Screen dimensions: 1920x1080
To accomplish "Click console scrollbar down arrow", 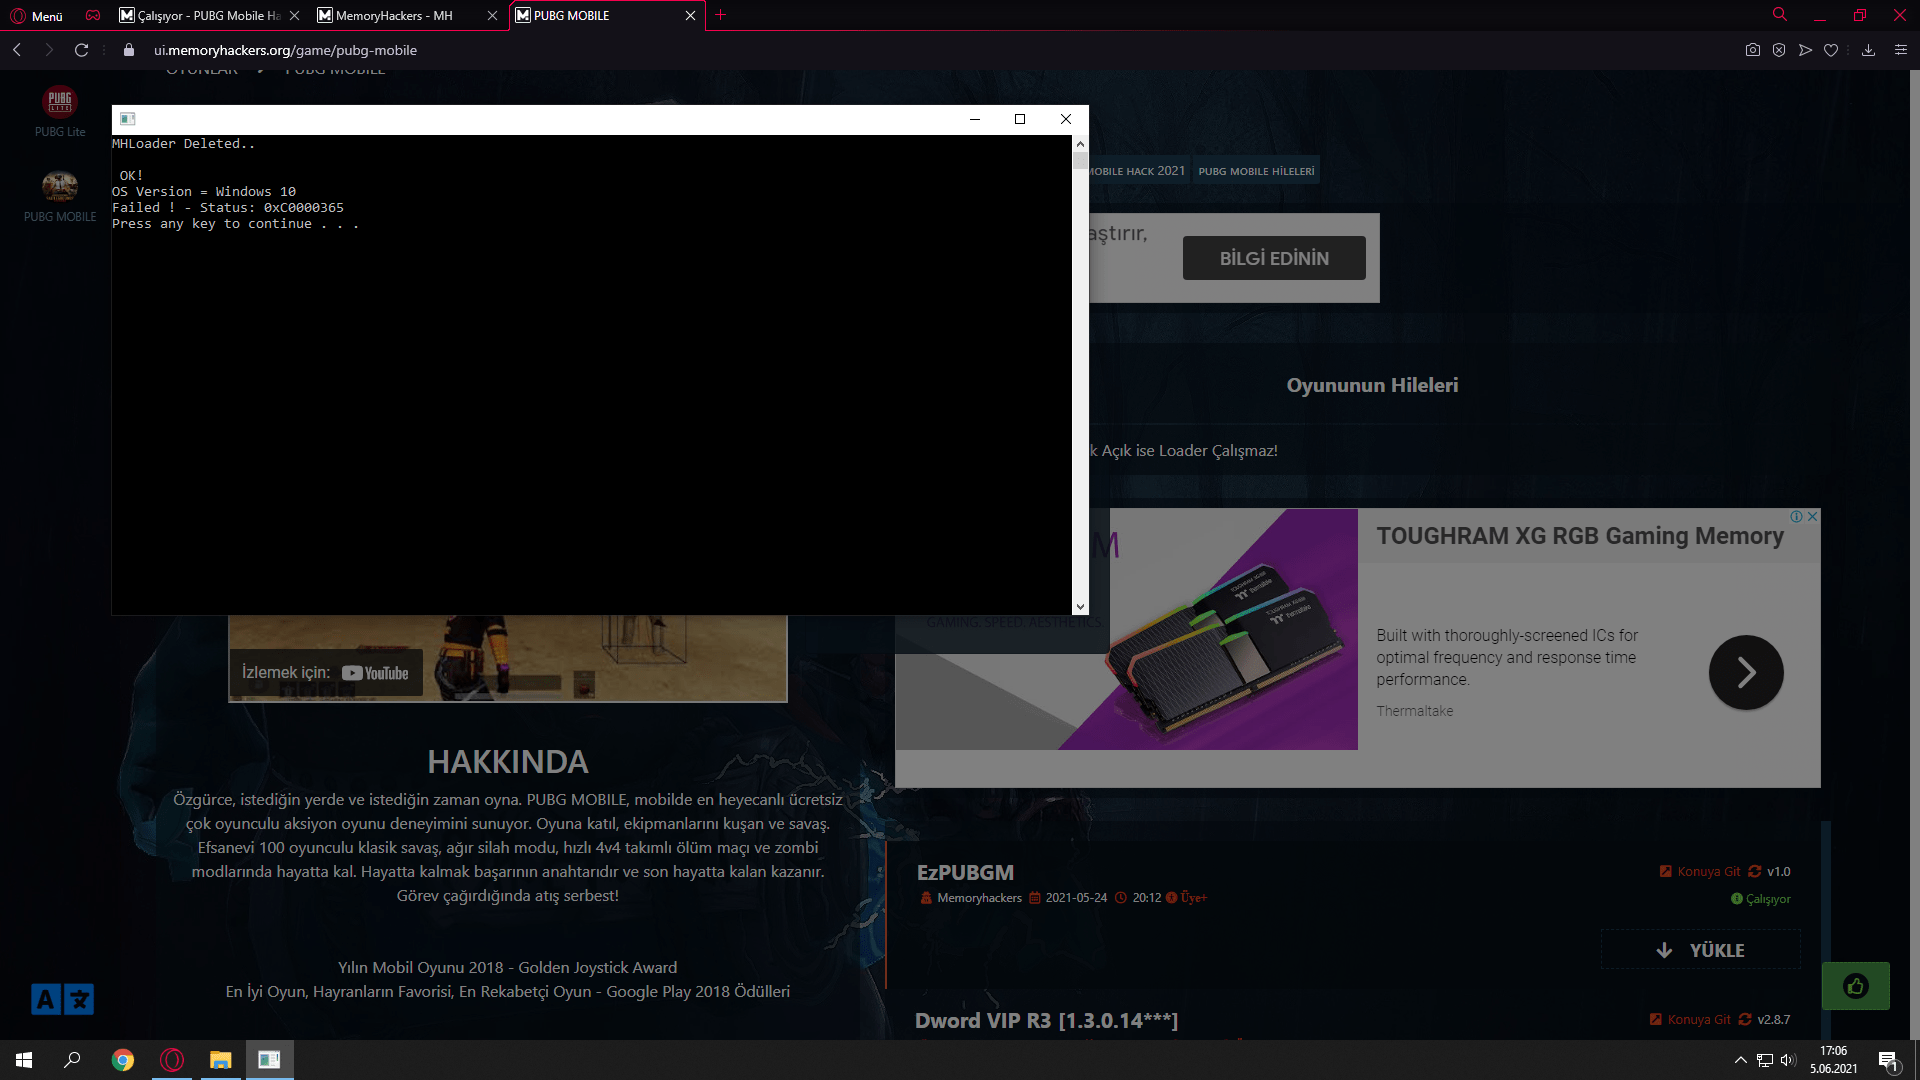I will 1080,607.
